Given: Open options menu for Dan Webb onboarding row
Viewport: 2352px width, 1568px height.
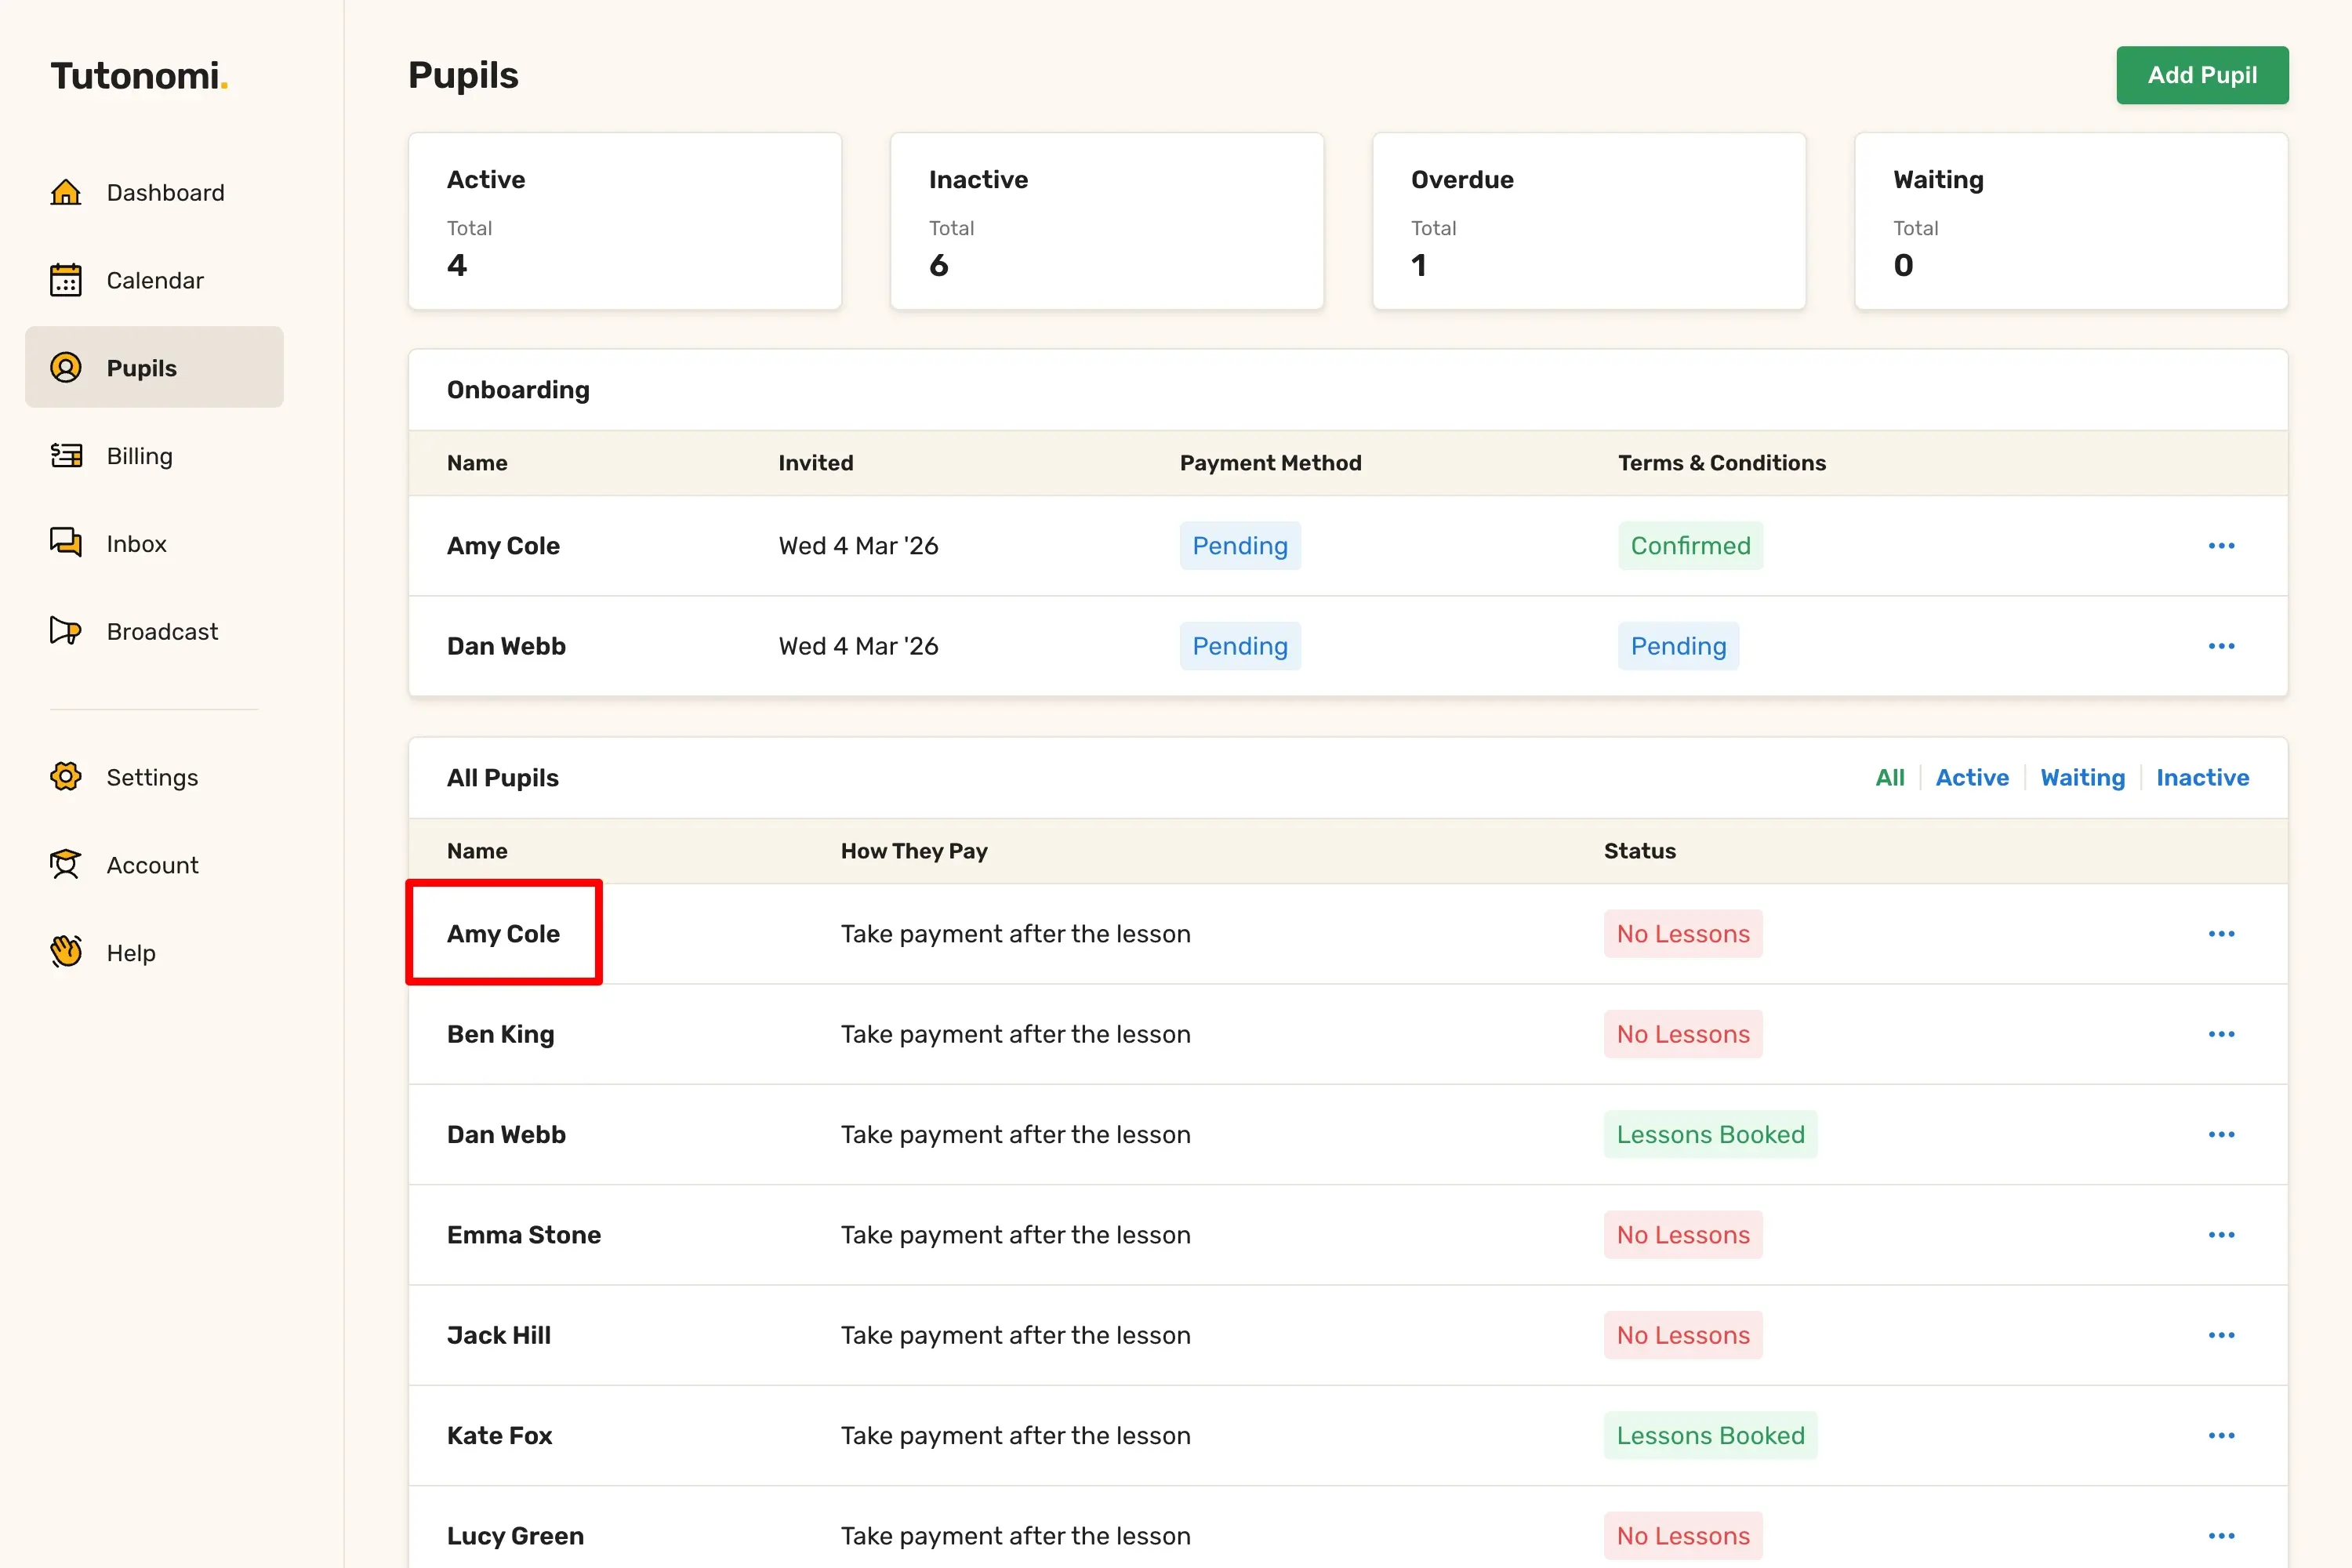Looking at the screenshot, I should pyautogui.click(x=2221, y=646).
